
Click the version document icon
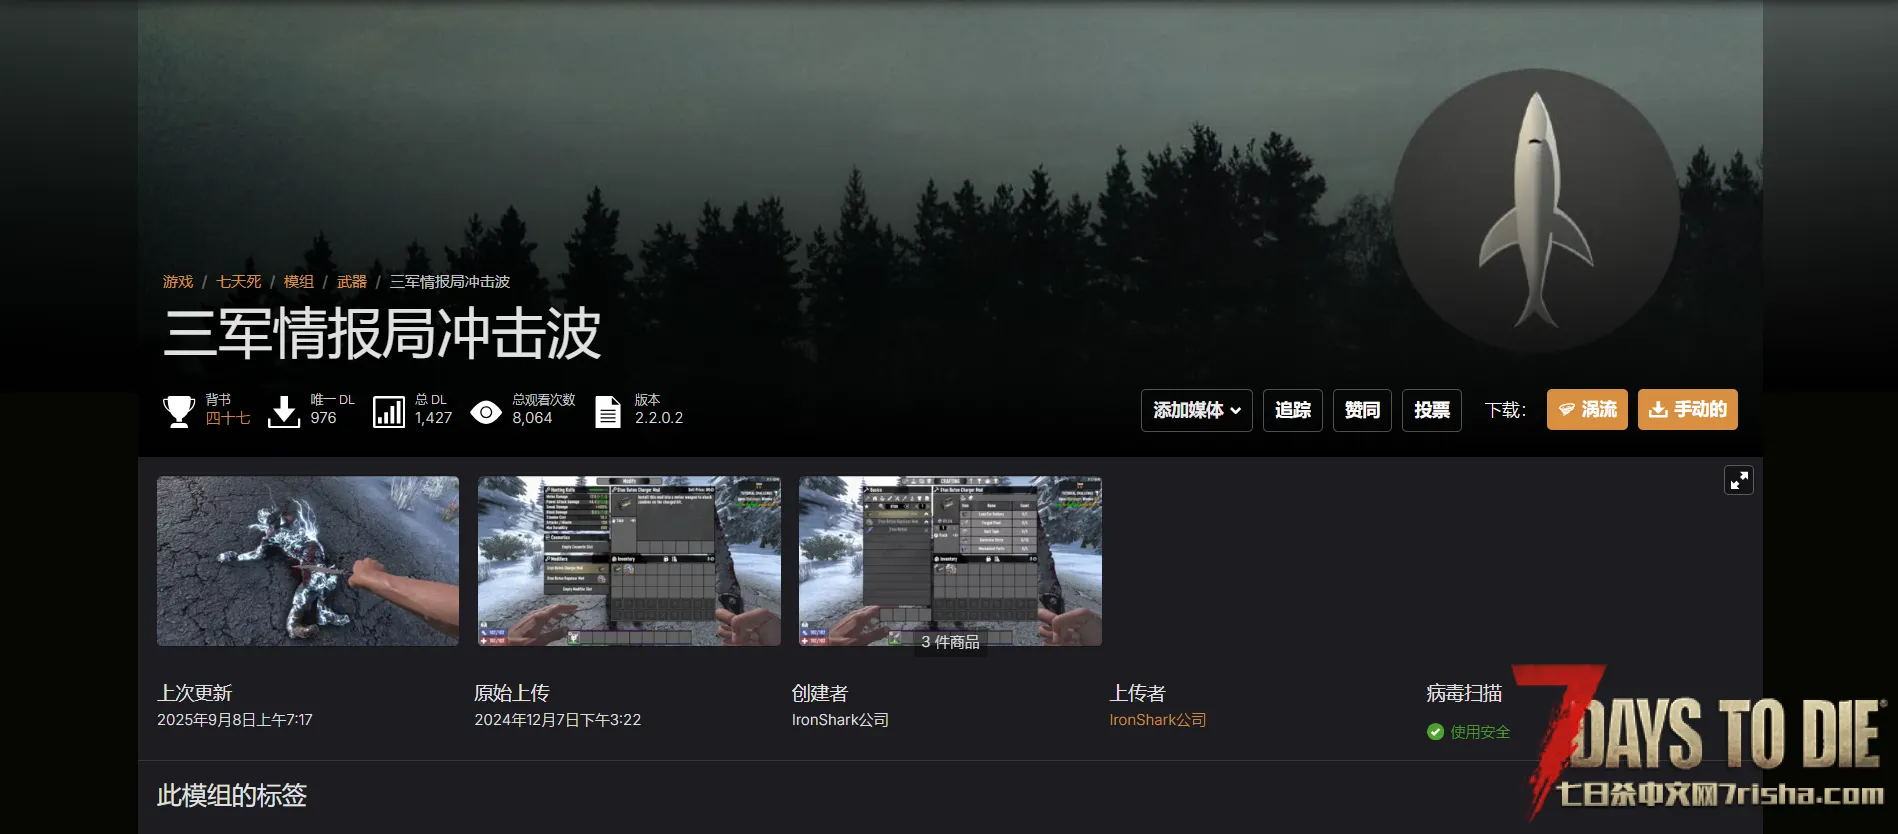click(x=608, y=412)
